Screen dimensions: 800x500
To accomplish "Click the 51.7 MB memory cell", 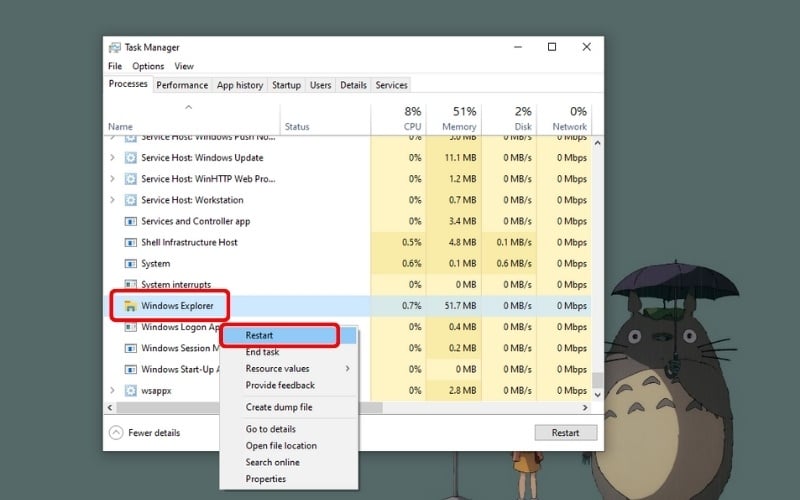I will point(454,306).
